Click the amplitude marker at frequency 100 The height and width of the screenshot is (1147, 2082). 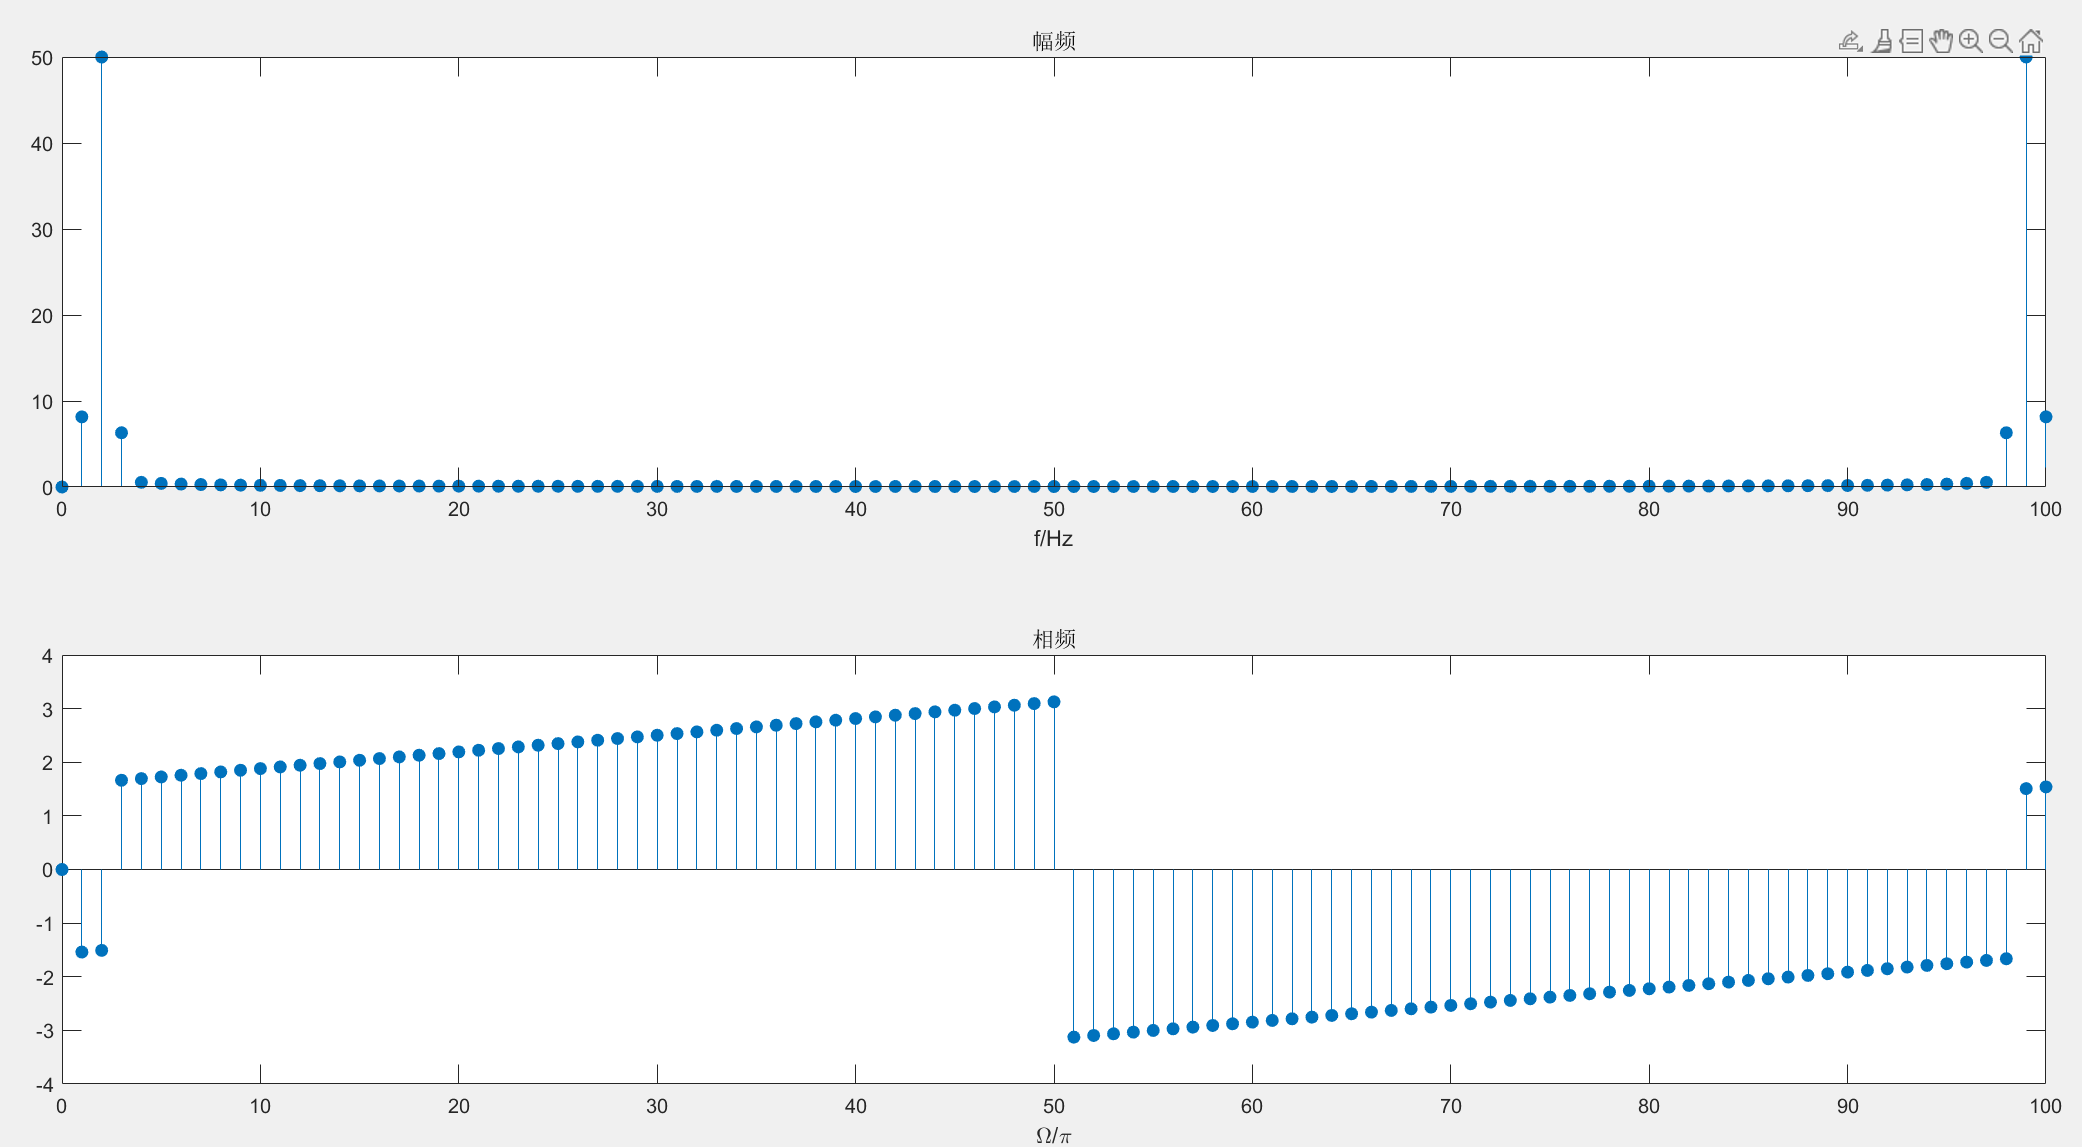click(x=2045, y=417)
